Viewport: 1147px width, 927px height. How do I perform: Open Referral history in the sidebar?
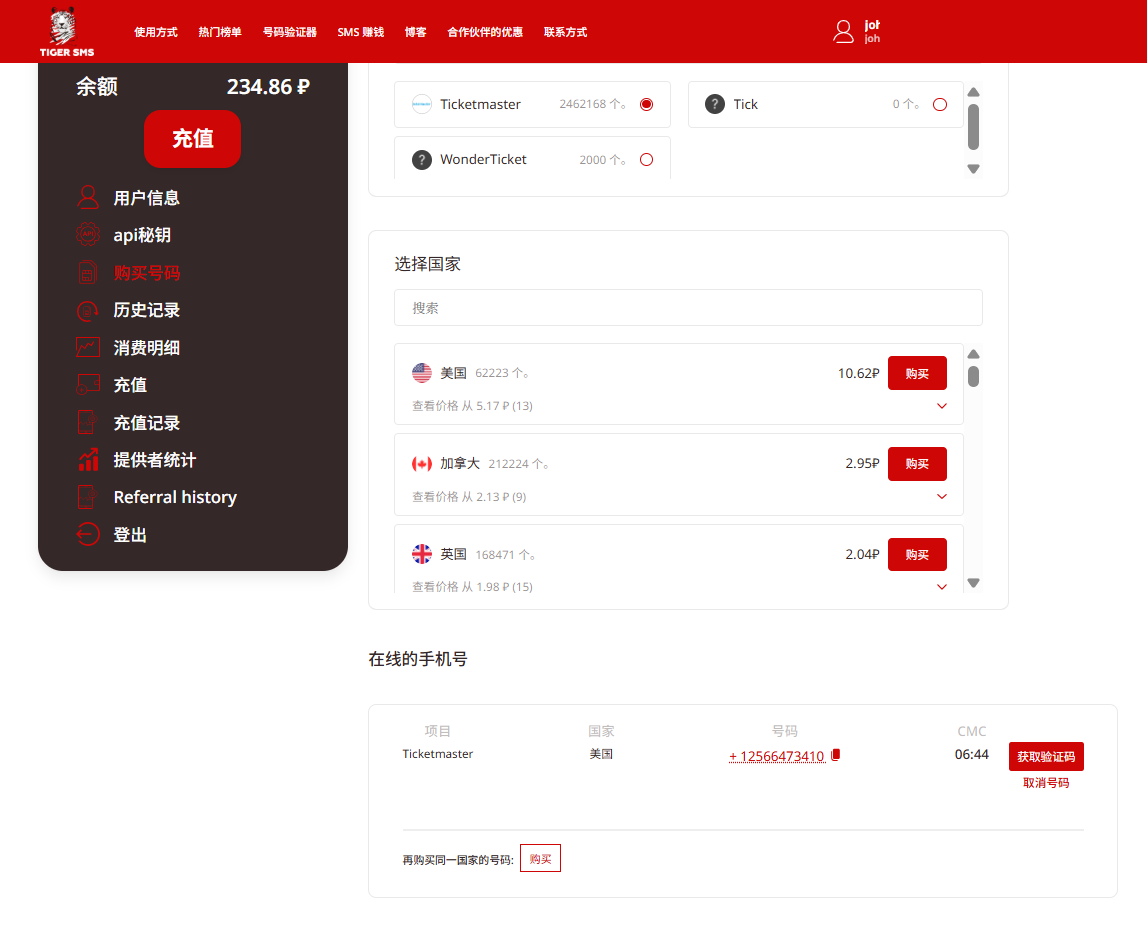pyautogui.click(x=175, y=498)
